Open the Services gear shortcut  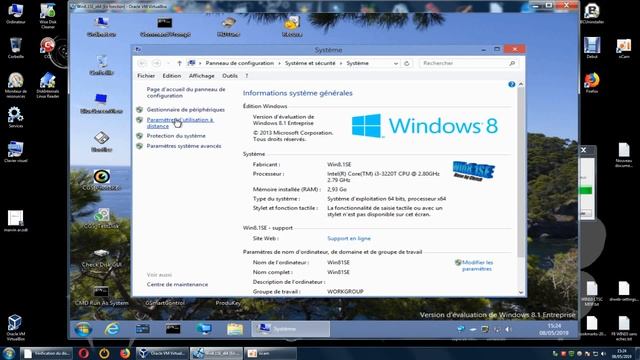pos(16,117)
